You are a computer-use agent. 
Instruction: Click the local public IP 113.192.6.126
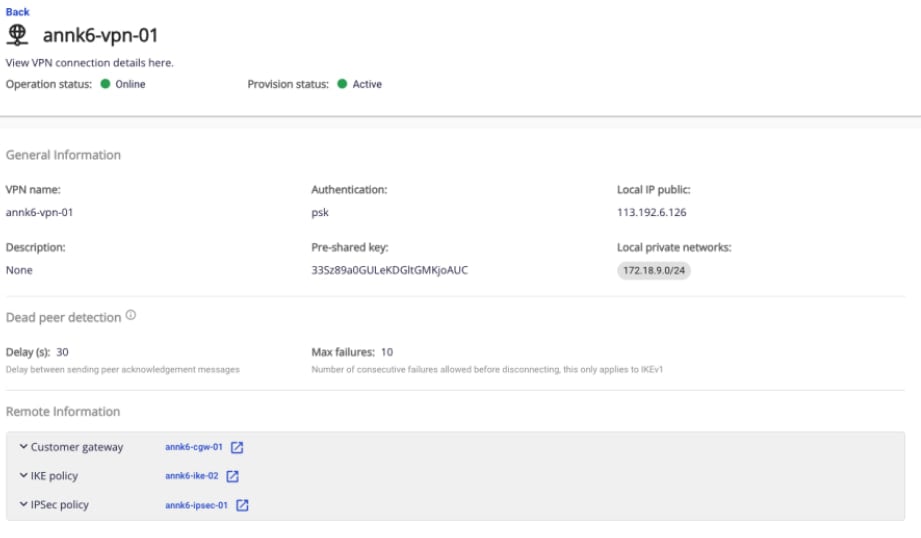pyautogui.click(x=652, y=212)
